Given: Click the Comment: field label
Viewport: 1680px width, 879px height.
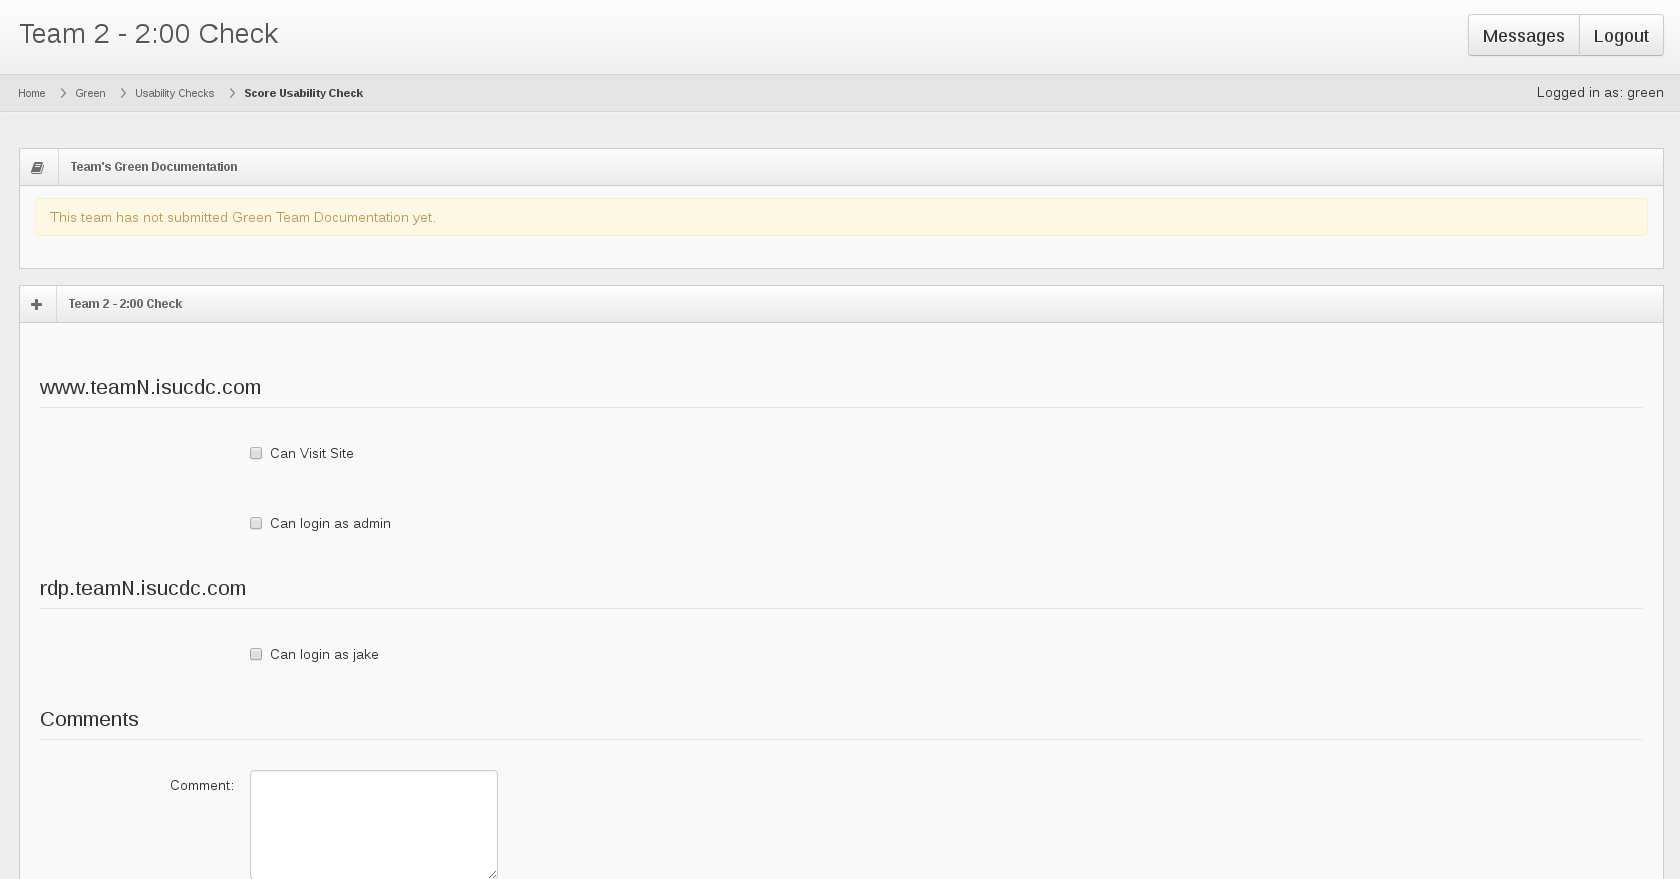Looking at the screenshot, I should pyautogui.click(x=202, y=785).
